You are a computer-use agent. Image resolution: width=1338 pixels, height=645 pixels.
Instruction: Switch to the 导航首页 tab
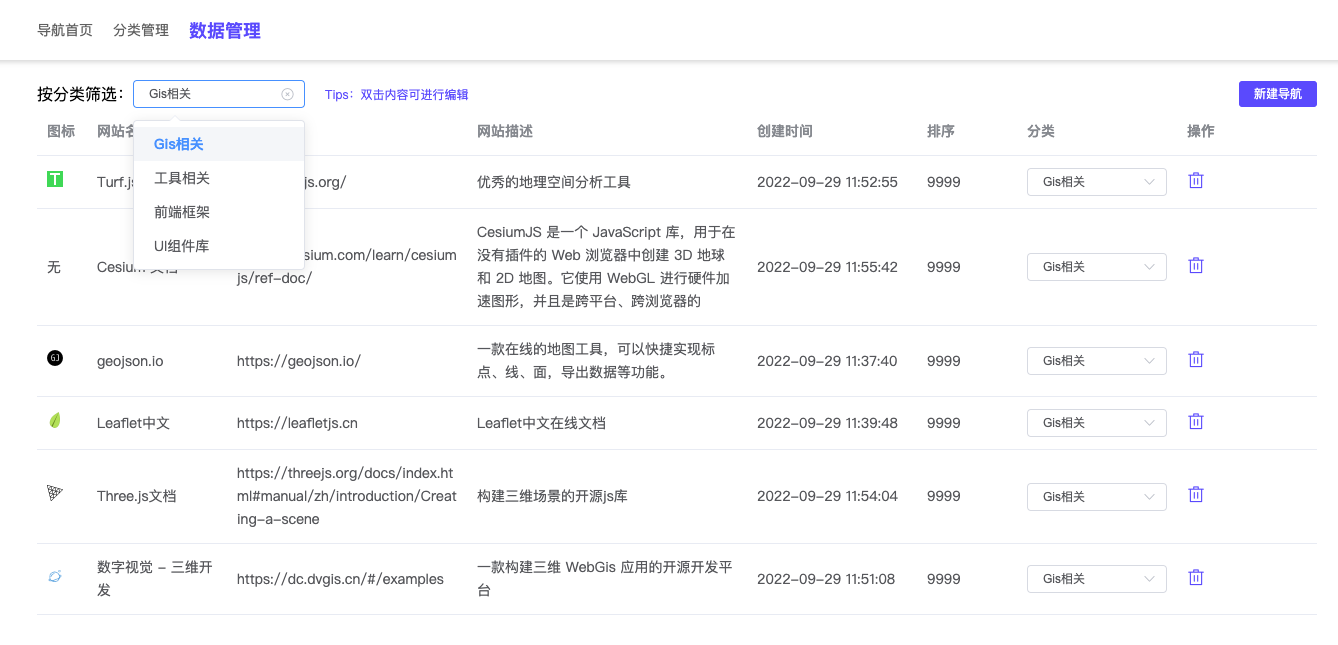(x=64, y=30)
